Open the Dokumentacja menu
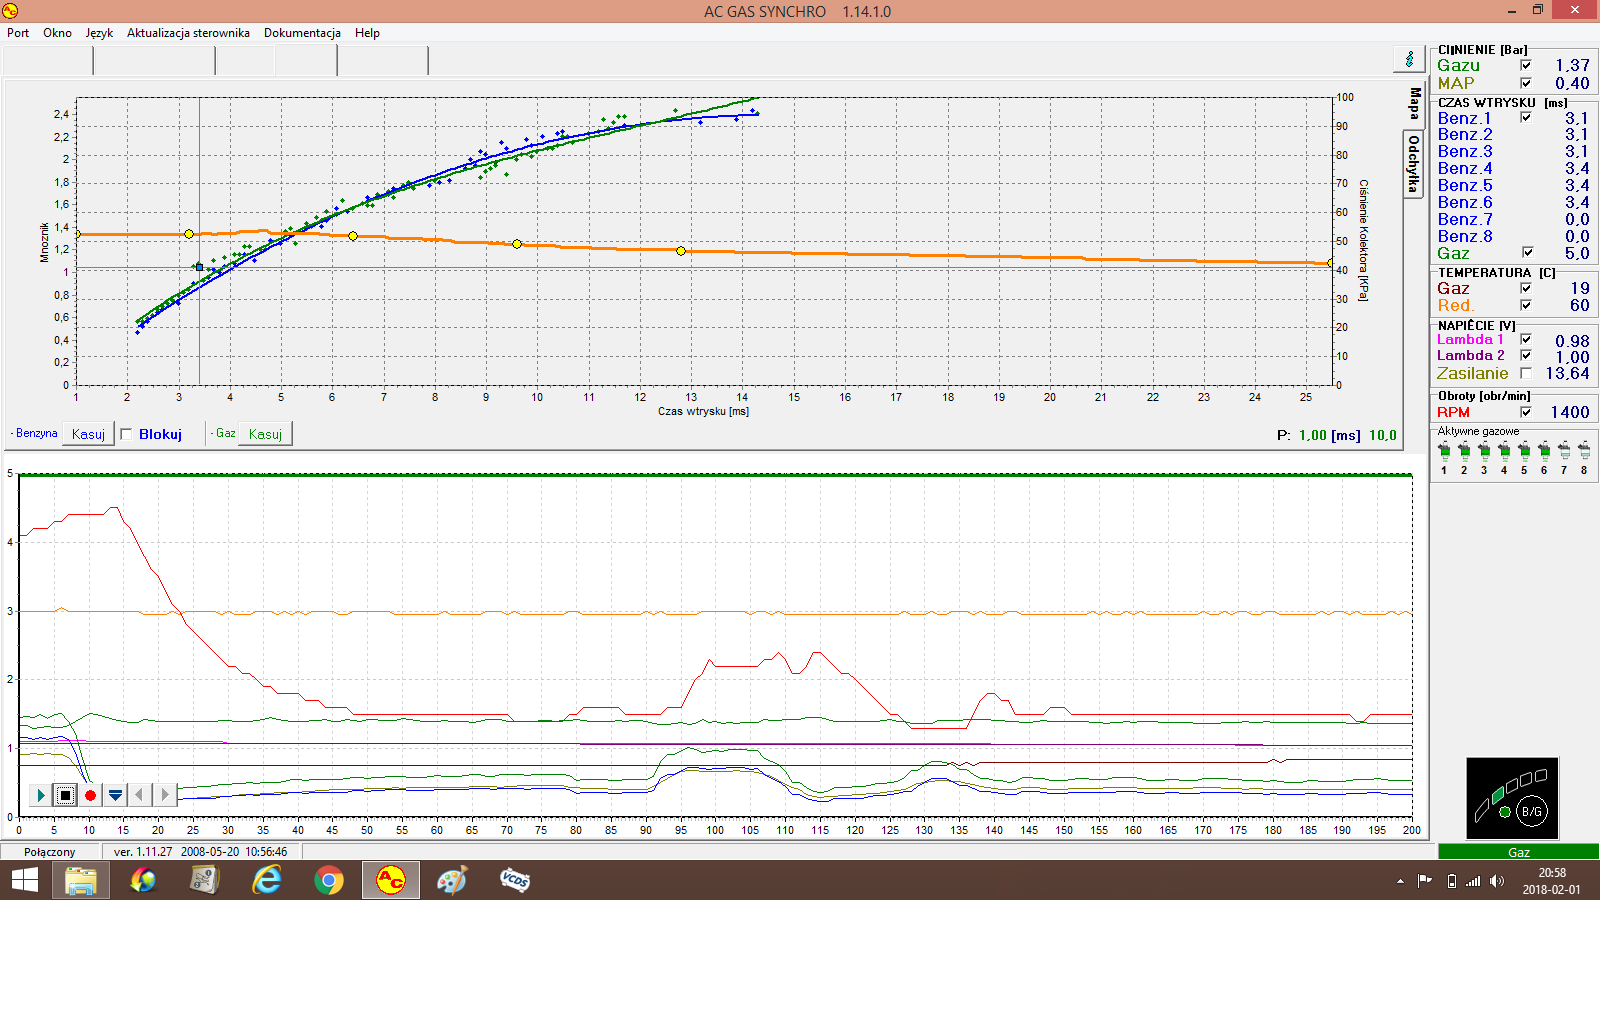 302,33
